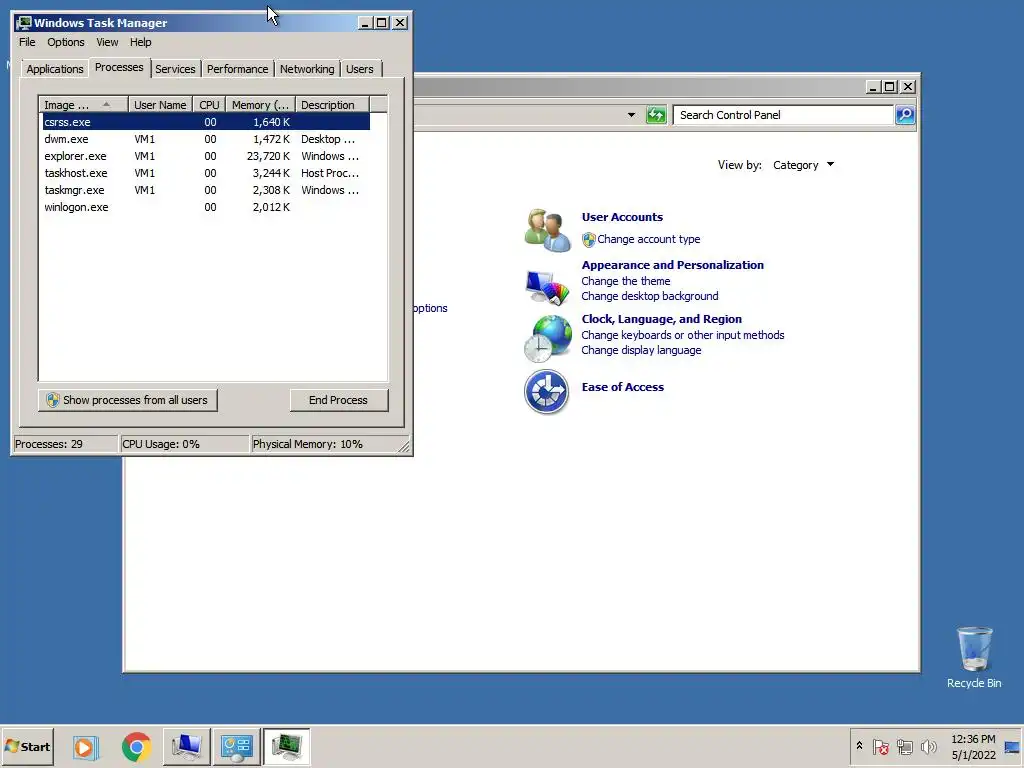
Task: Open the User Accounts category icon
Action: 547,230
